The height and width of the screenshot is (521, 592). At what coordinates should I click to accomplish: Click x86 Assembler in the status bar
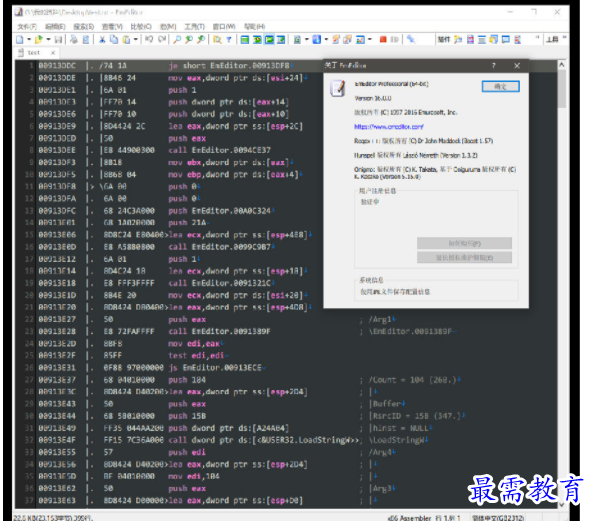(x=409, y=518)
